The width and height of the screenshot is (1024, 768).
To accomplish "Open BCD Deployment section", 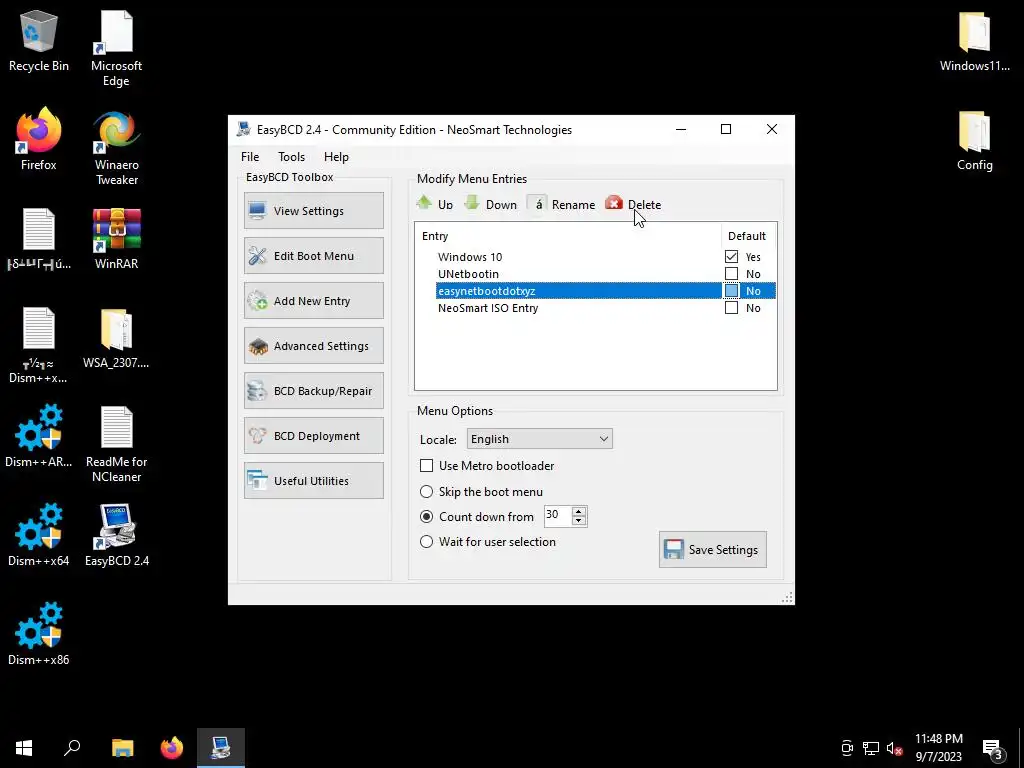I will pos(313,436).
